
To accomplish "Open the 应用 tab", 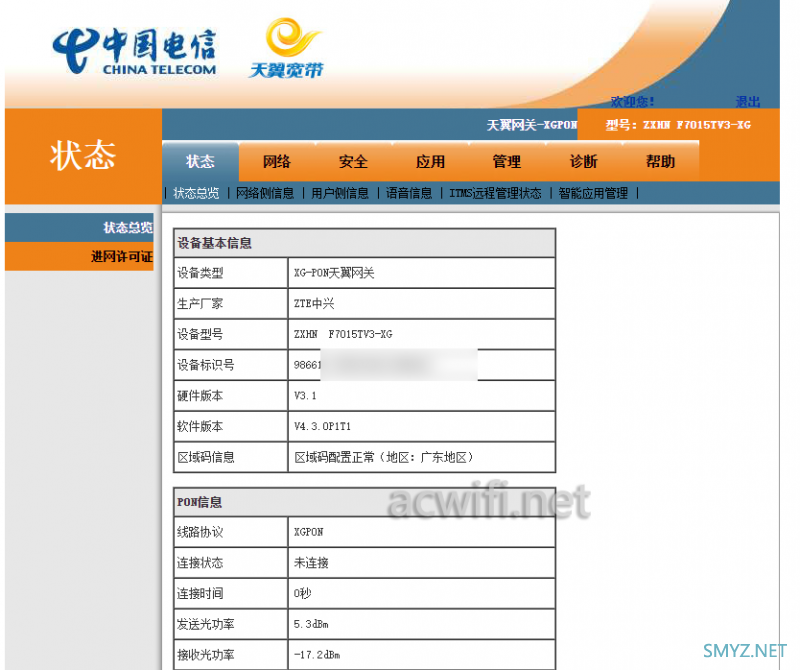I will (431, 162).
